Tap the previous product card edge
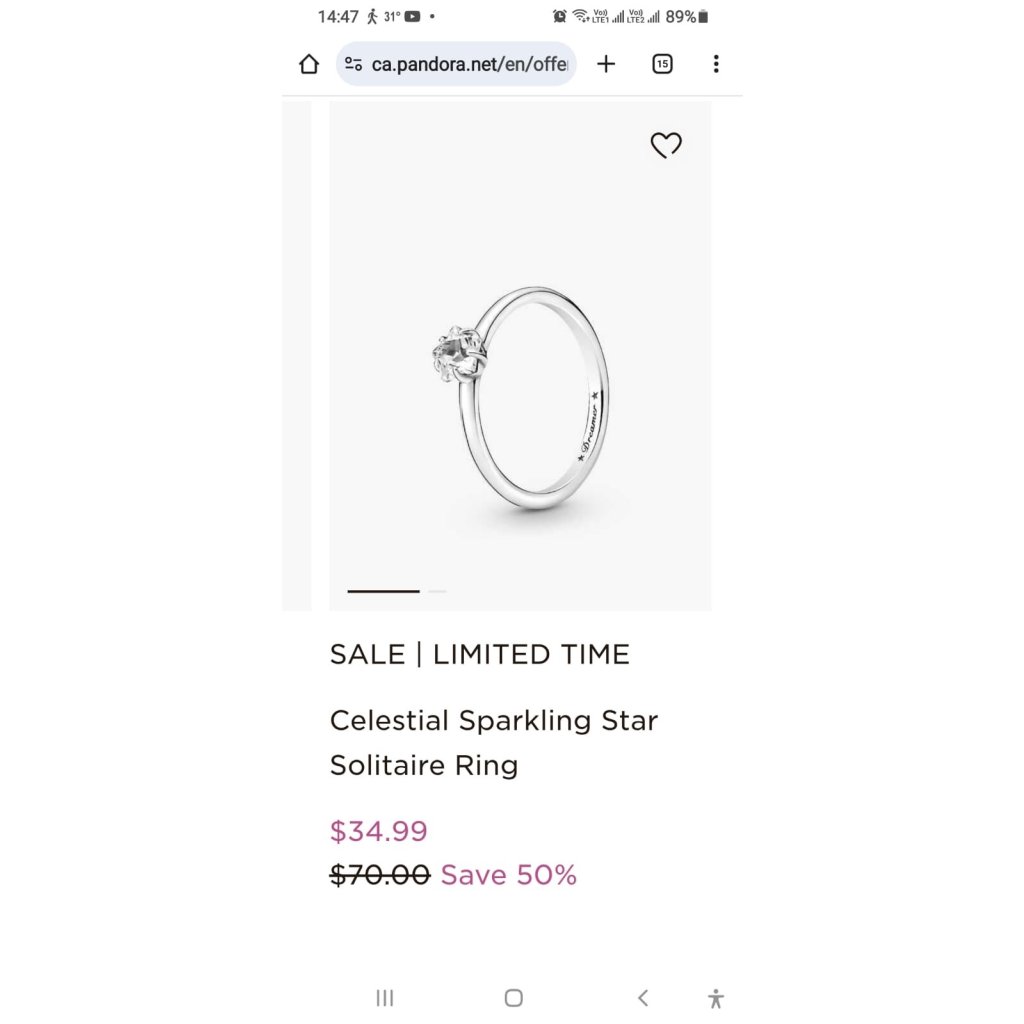Viewport: 1024px width, 1024px height. (296, 355)
